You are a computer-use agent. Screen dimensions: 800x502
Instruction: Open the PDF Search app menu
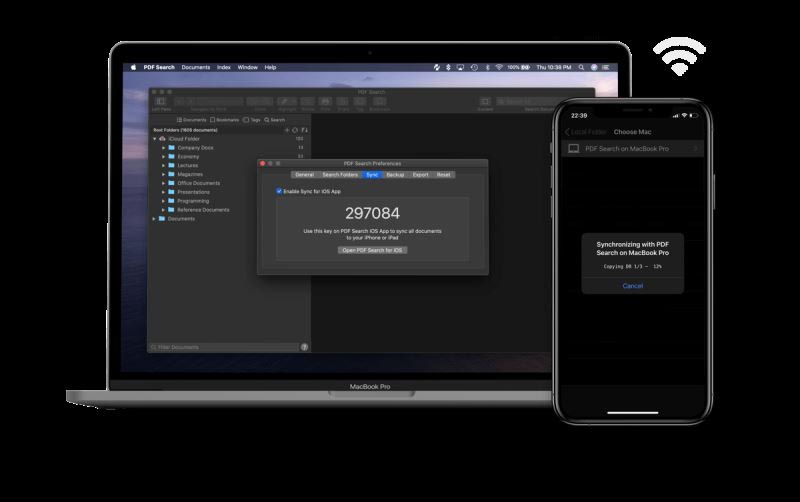pos(159,67)
